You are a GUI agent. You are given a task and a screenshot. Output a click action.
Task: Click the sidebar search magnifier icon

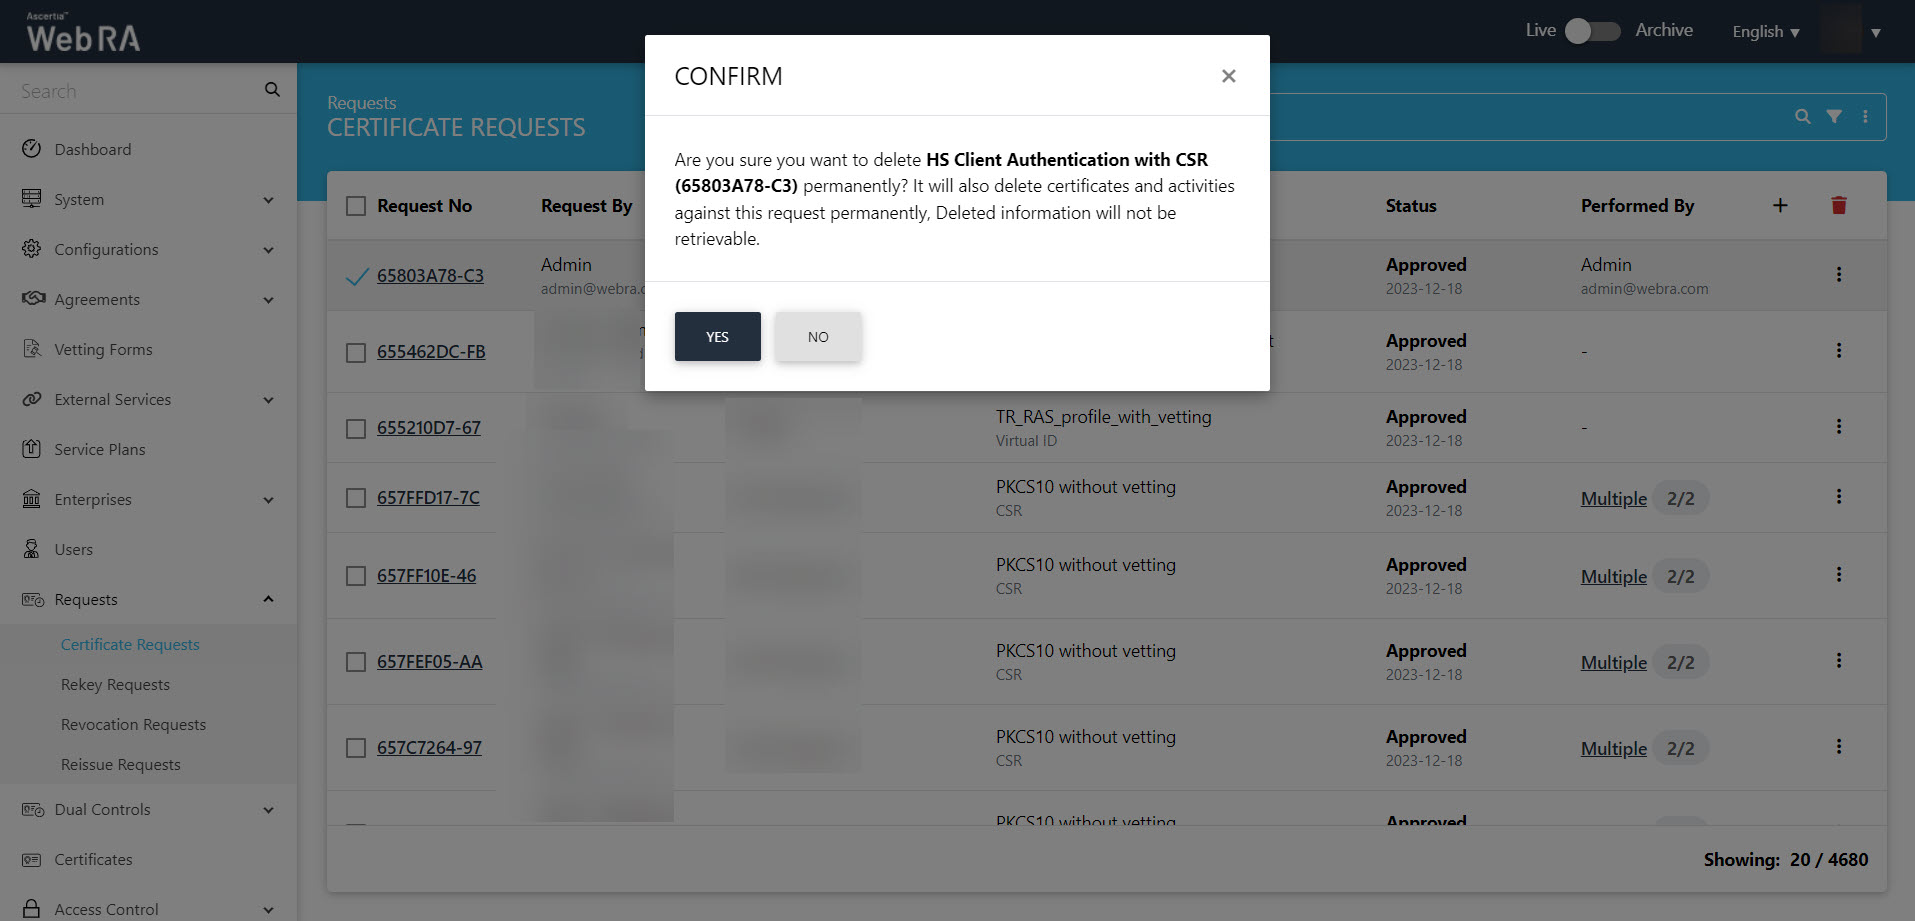pyautogui.click(x=272, y=90)
